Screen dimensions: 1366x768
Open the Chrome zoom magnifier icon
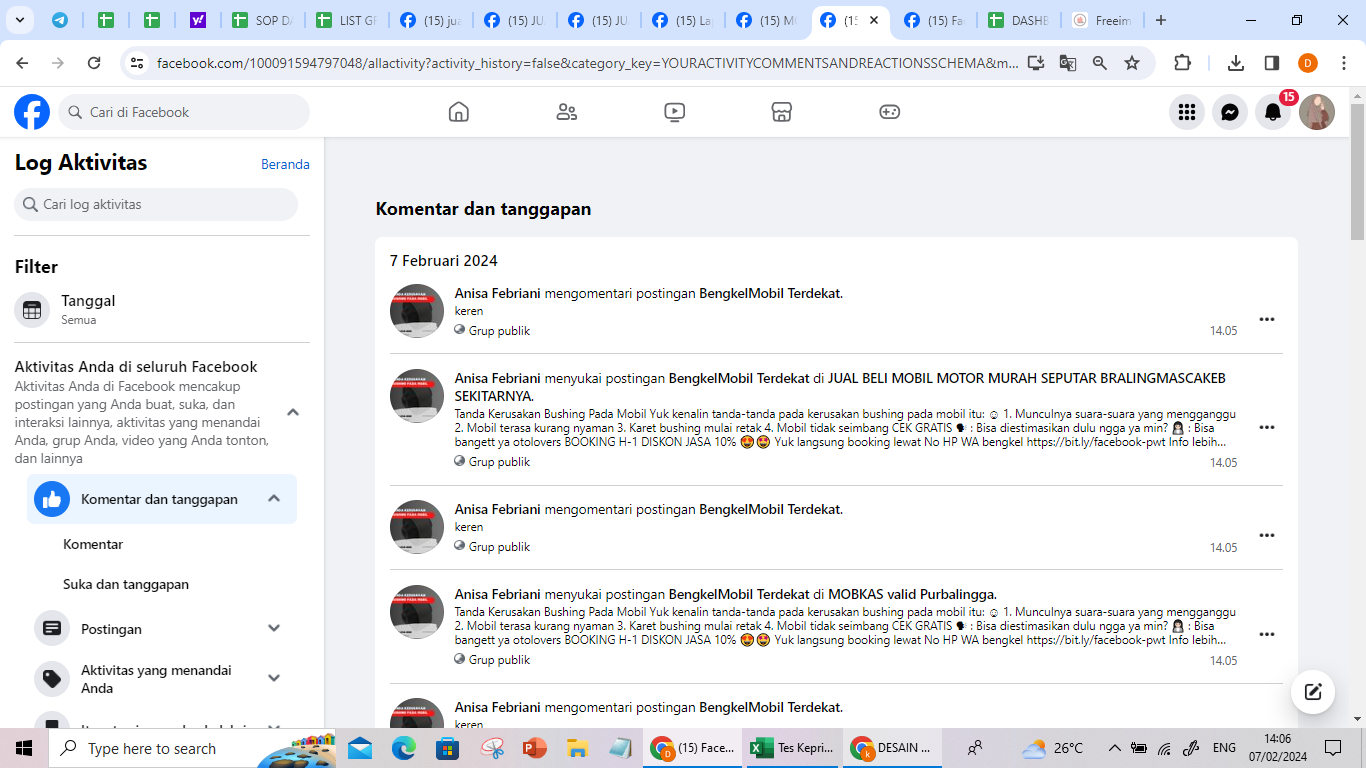1100,63
